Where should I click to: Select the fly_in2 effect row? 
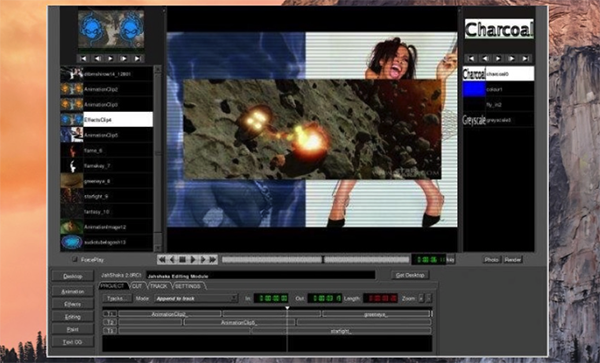pos(499,104)
